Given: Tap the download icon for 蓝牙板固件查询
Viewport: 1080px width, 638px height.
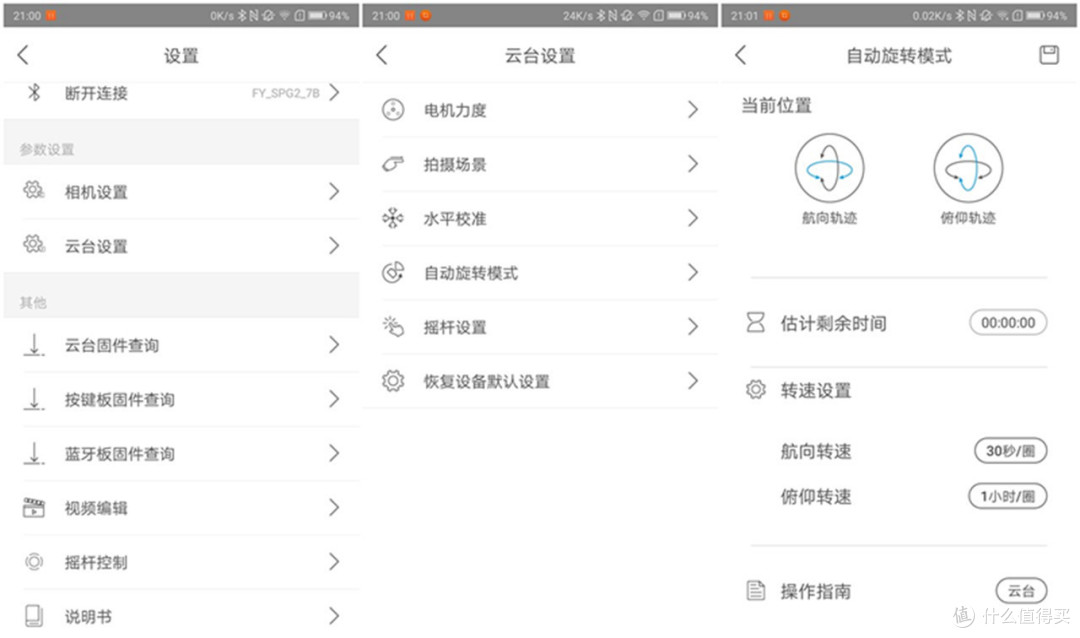Looking at the screenshot, I should pos(34,453).
